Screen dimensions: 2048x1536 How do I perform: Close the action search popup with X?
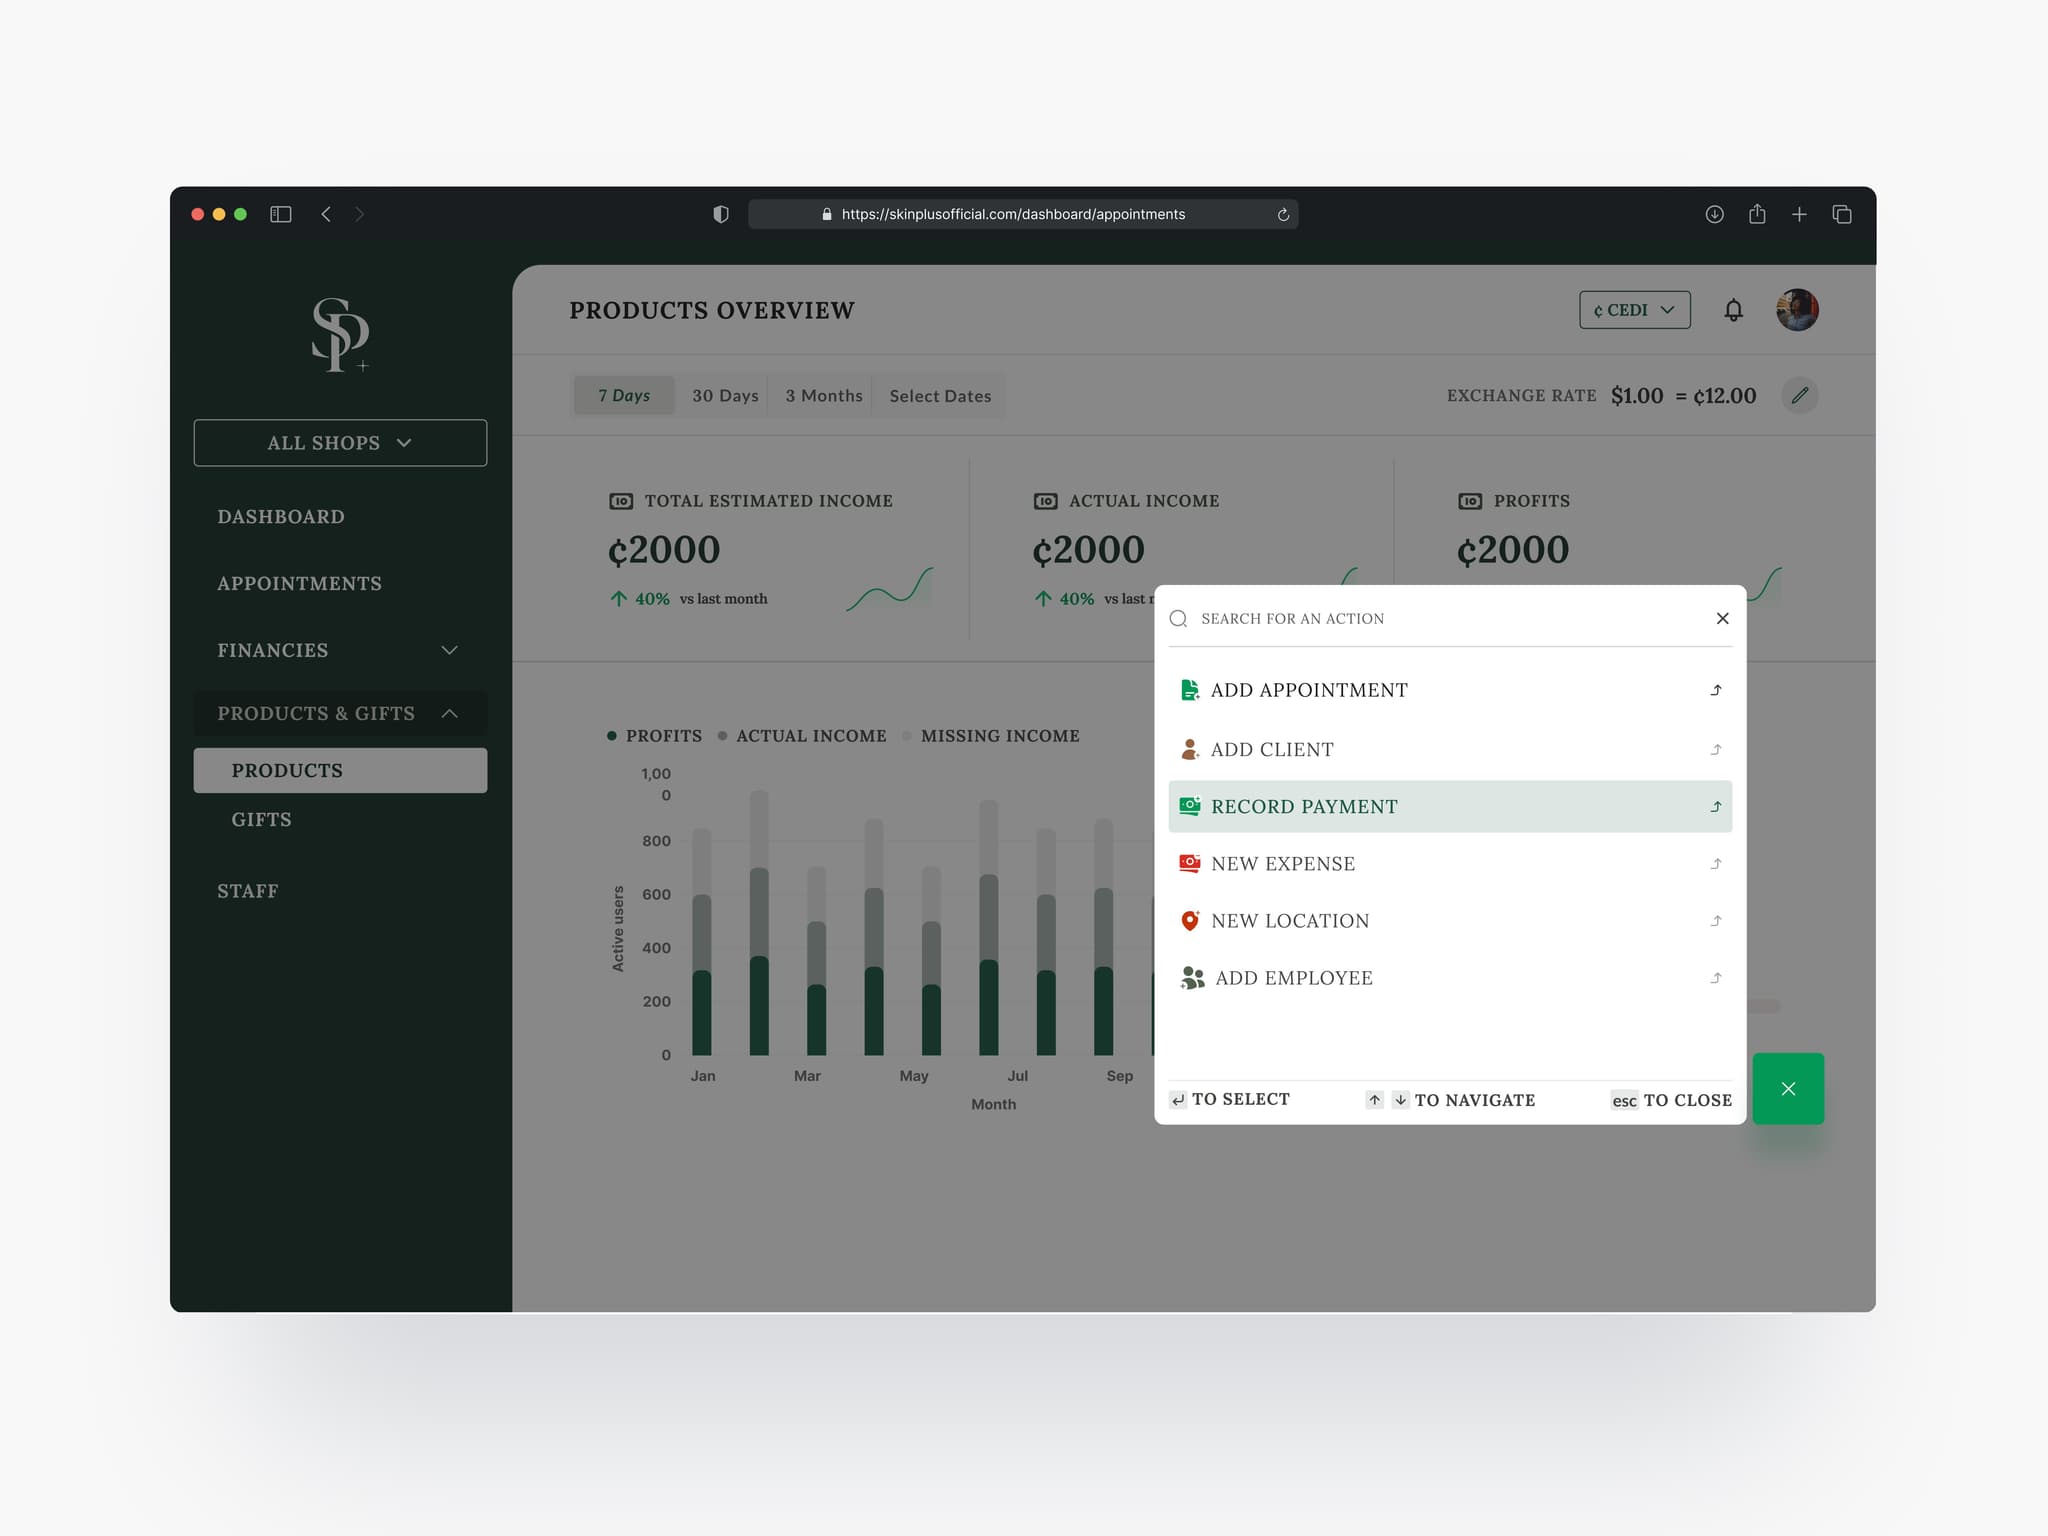1722,618
